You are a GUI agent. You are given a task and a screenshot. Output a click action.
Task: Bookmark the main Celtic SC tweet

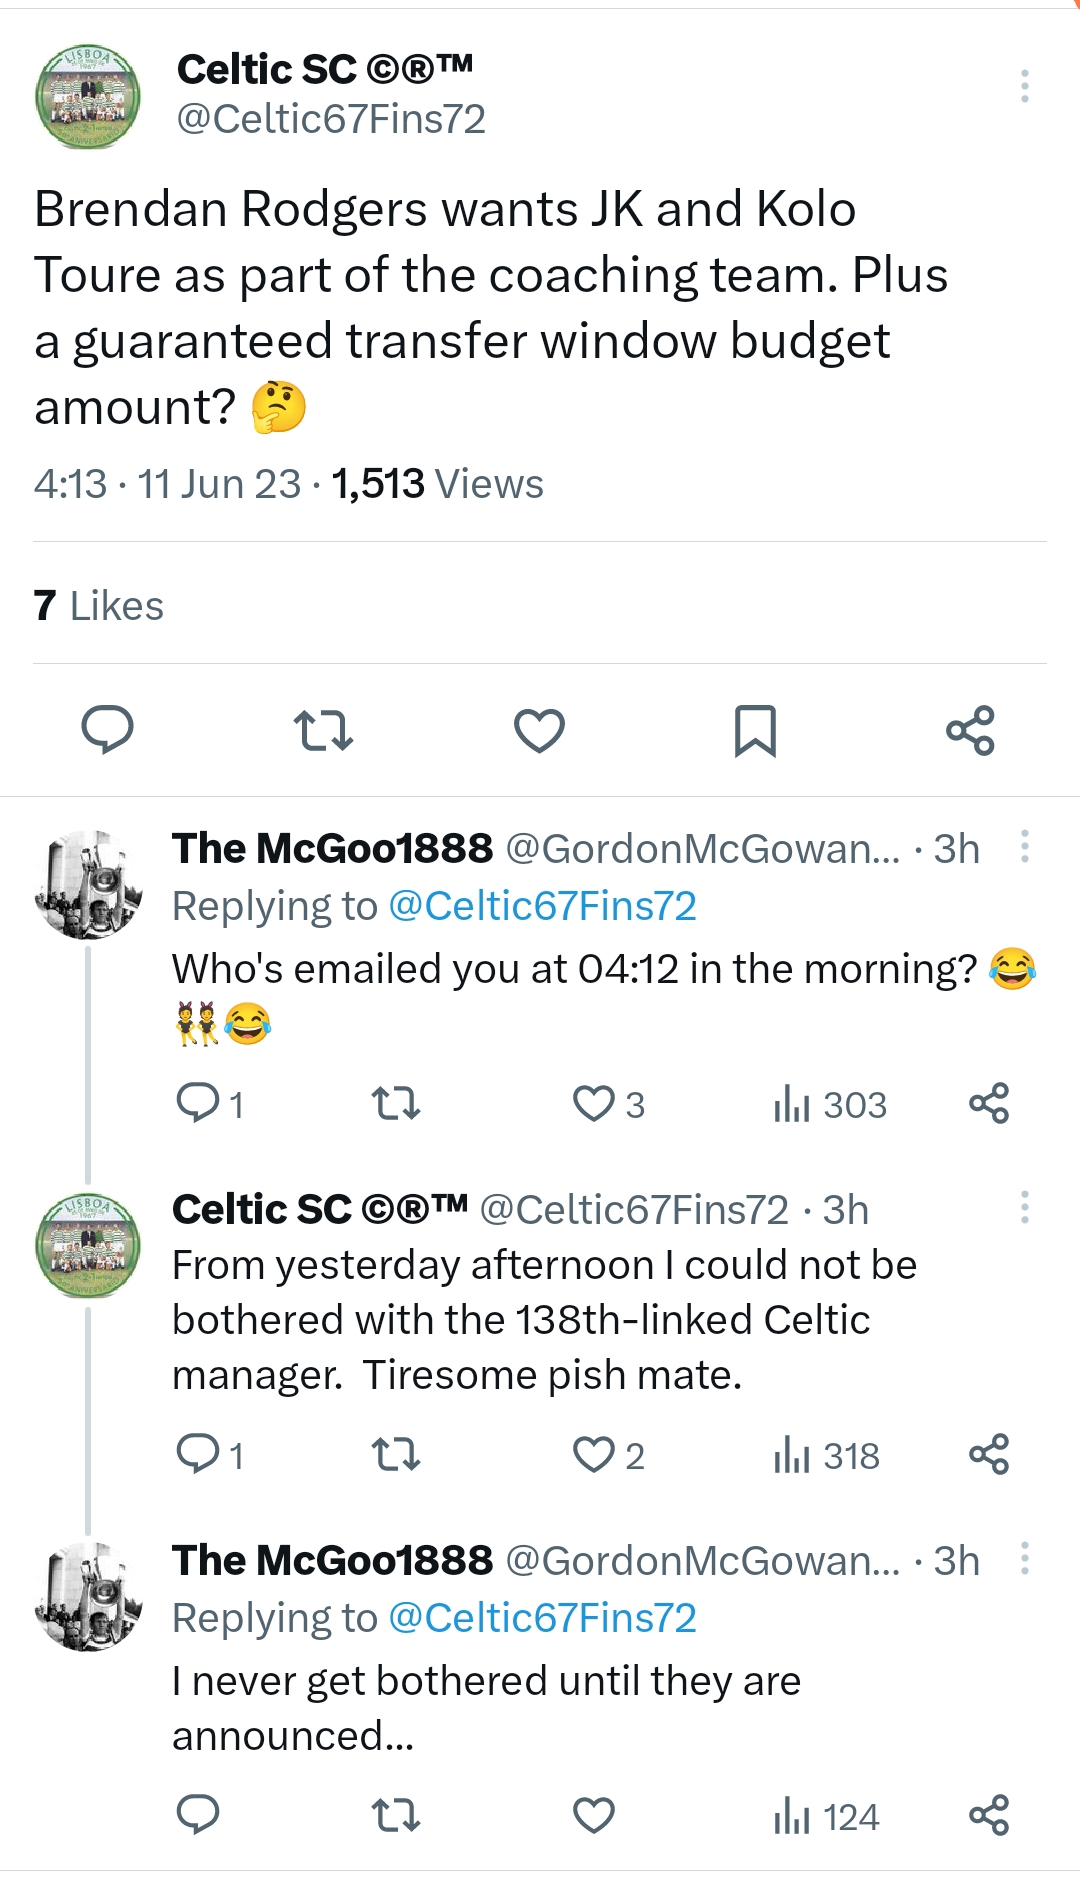click(755, 730)
